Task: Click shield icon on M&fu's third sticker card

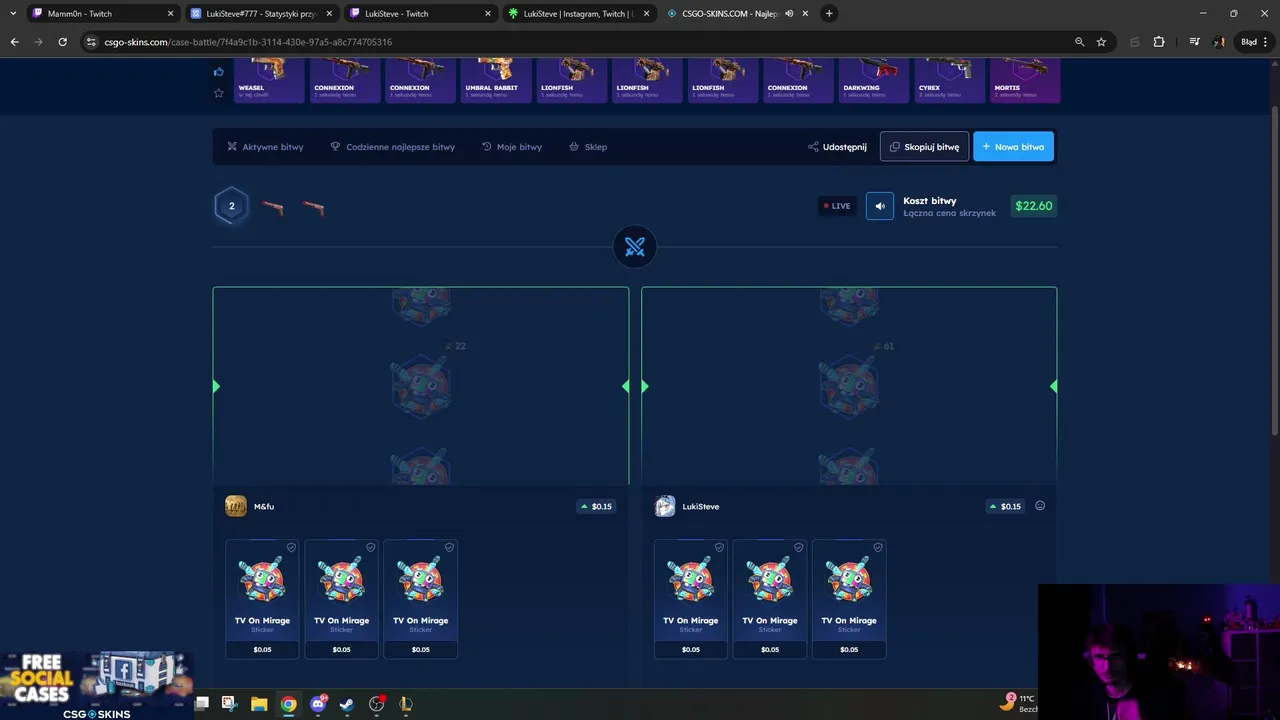Action: (x=449, y=547)
